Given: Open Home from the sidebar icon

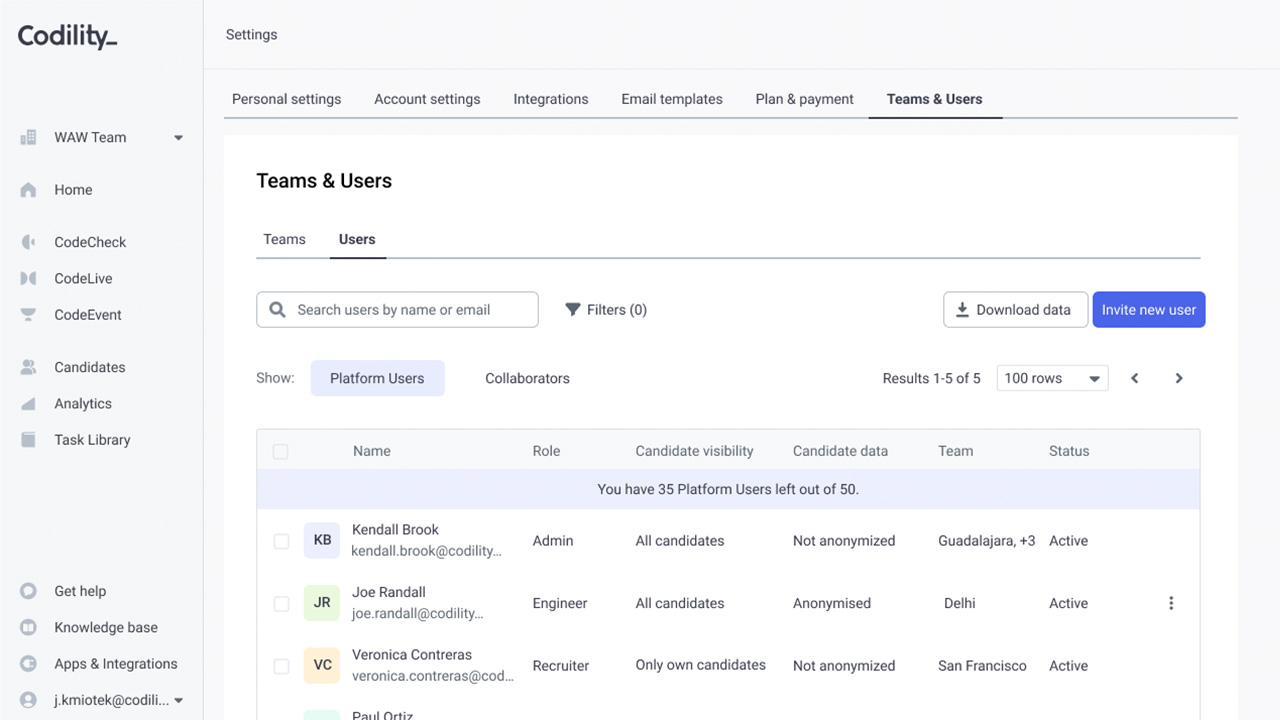Looking at the screenshot, I should coord(28,190).
